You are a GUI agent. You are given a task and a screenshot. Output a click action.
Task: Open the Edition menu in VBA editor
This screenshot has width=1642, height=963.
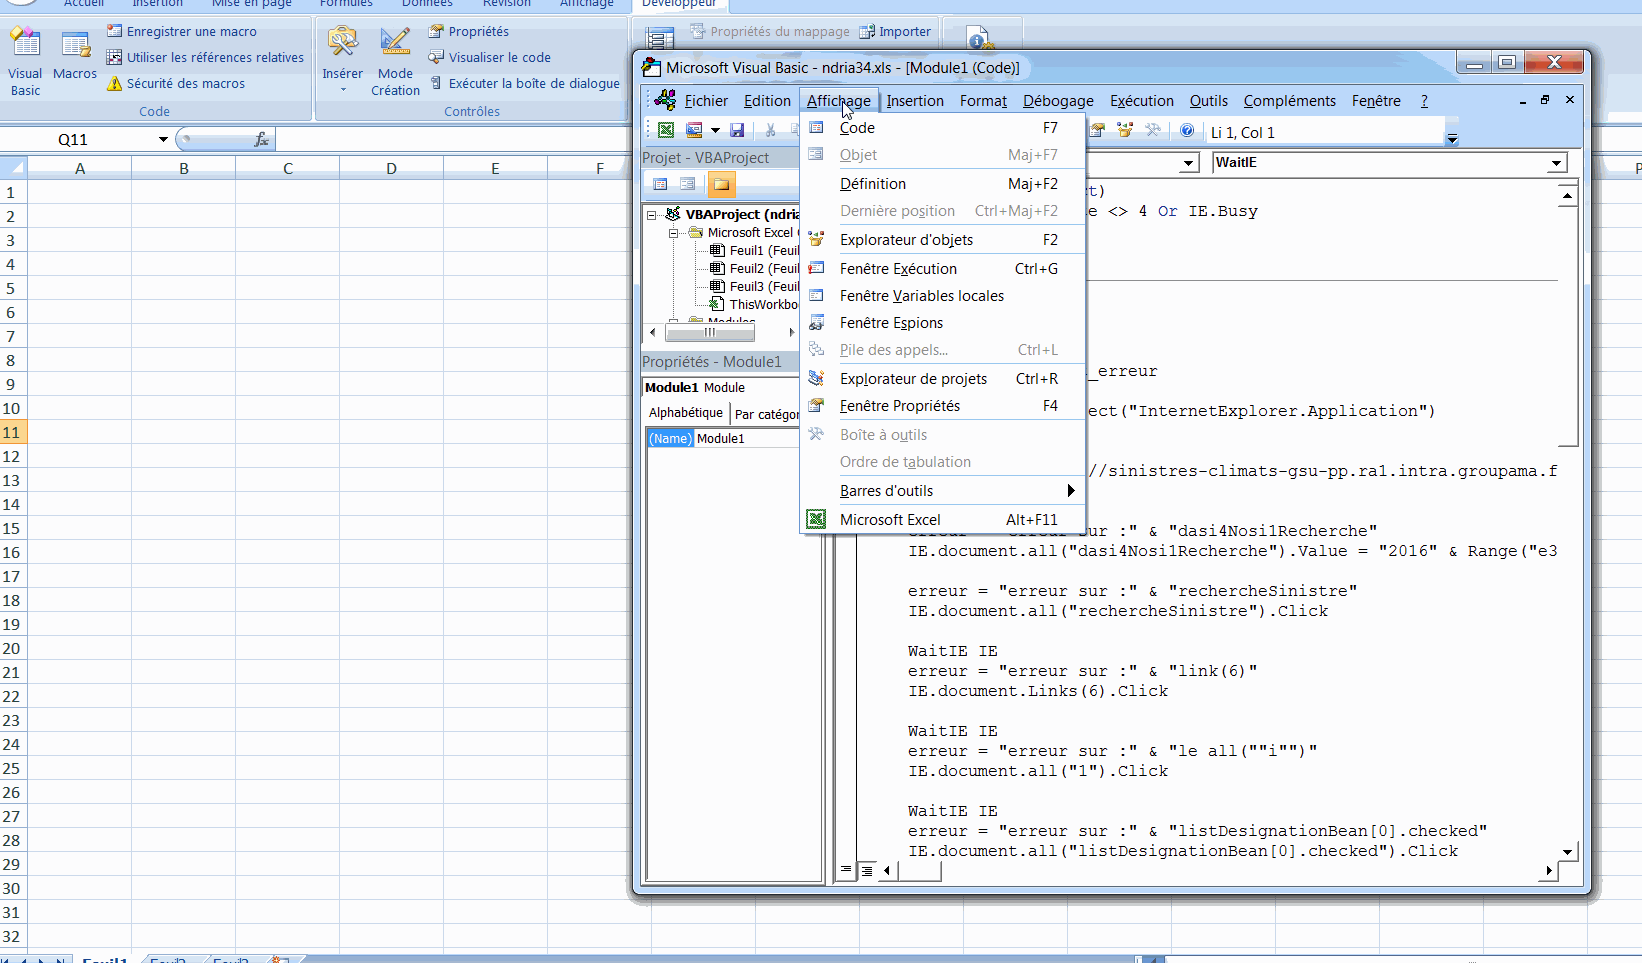(x=767, y=101)
